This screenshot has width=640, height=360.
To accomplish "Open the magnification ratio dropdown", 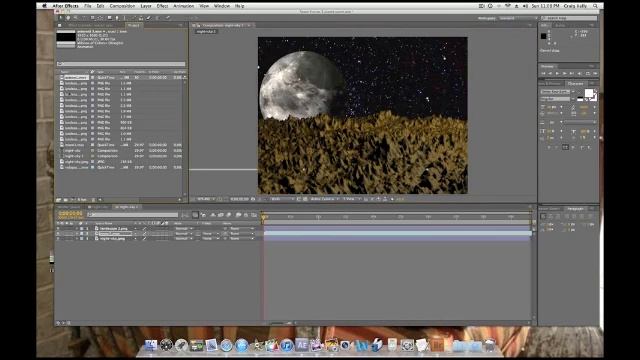I will point(206,199).
